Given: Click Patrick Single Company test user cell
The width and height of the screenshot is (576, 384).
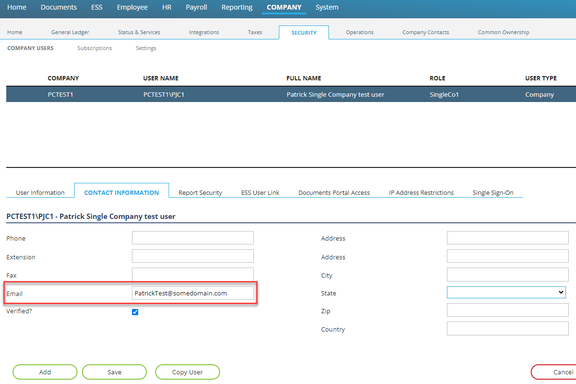Looking at the screenshot, I should [335, 94].
